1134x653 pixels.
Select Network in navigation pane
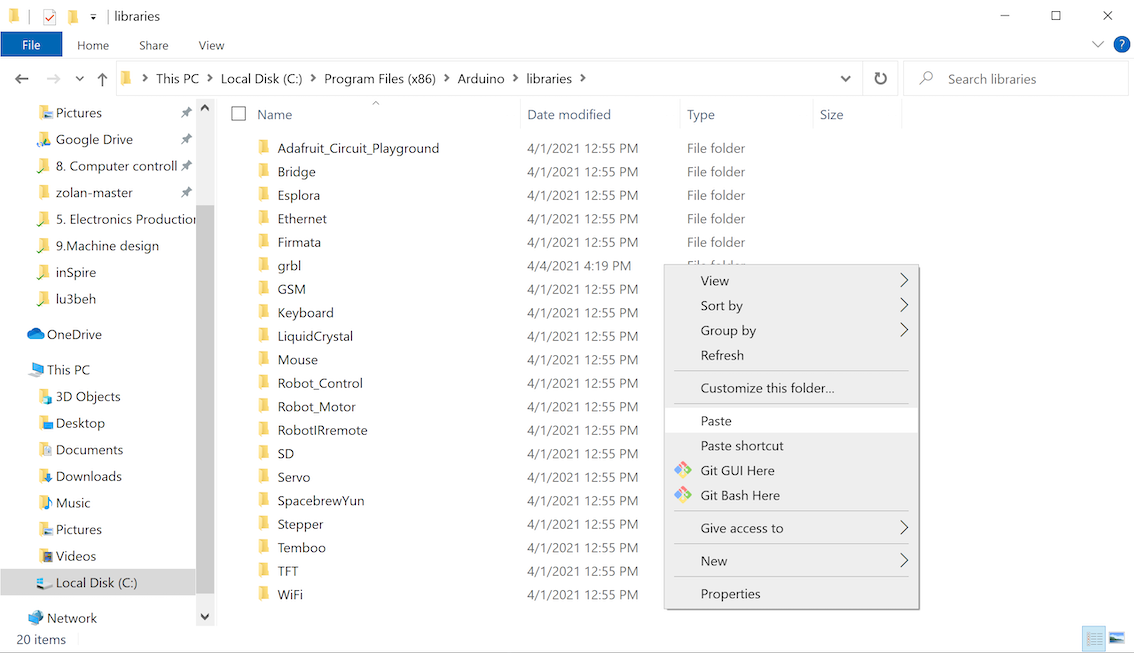point(72,618)
